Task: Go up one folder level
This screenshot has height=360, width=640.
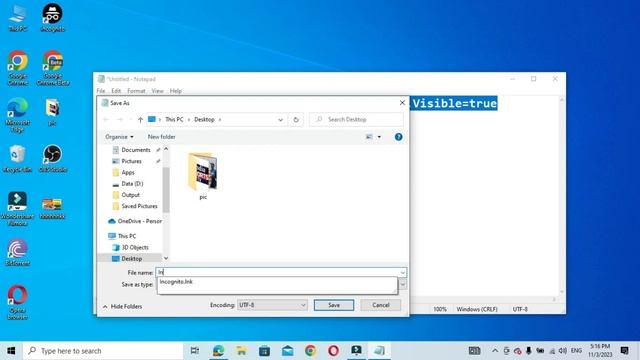Action: pyautogui.click(x=140, y=120)
